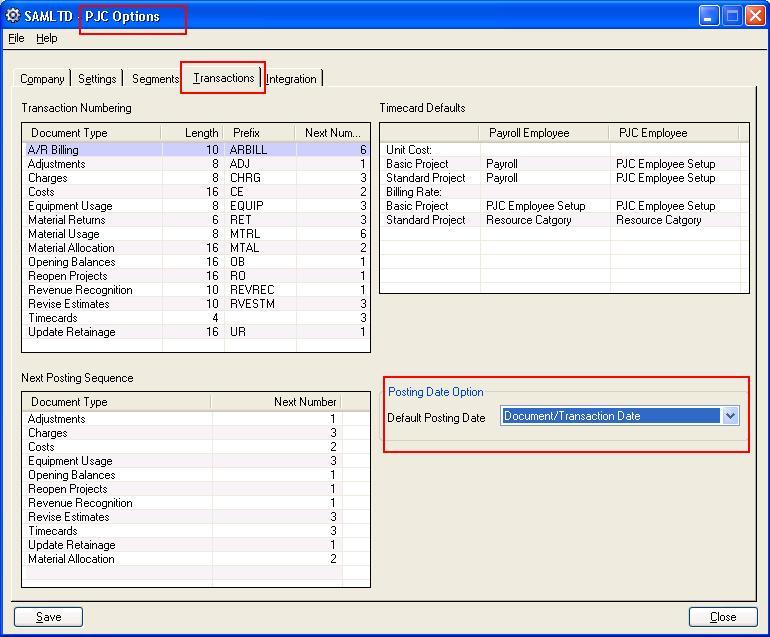Select Material Allocation in Next Posting Sequence
Screen dimensions: 770x637
coord(184,559)
